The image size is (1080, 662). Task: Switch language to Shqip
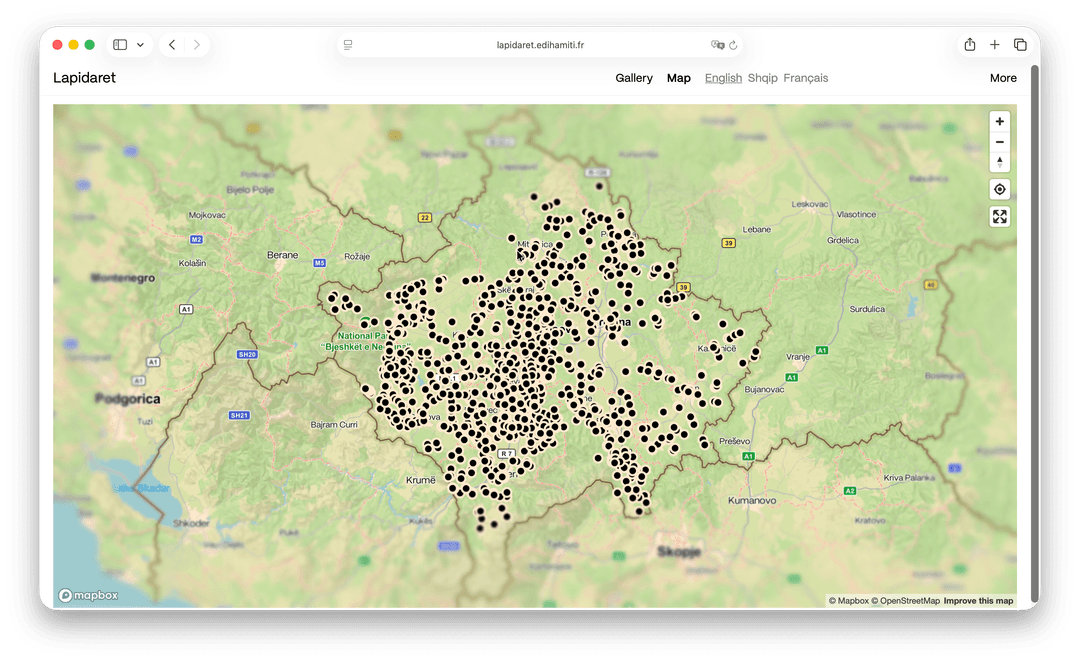point(762,77)
